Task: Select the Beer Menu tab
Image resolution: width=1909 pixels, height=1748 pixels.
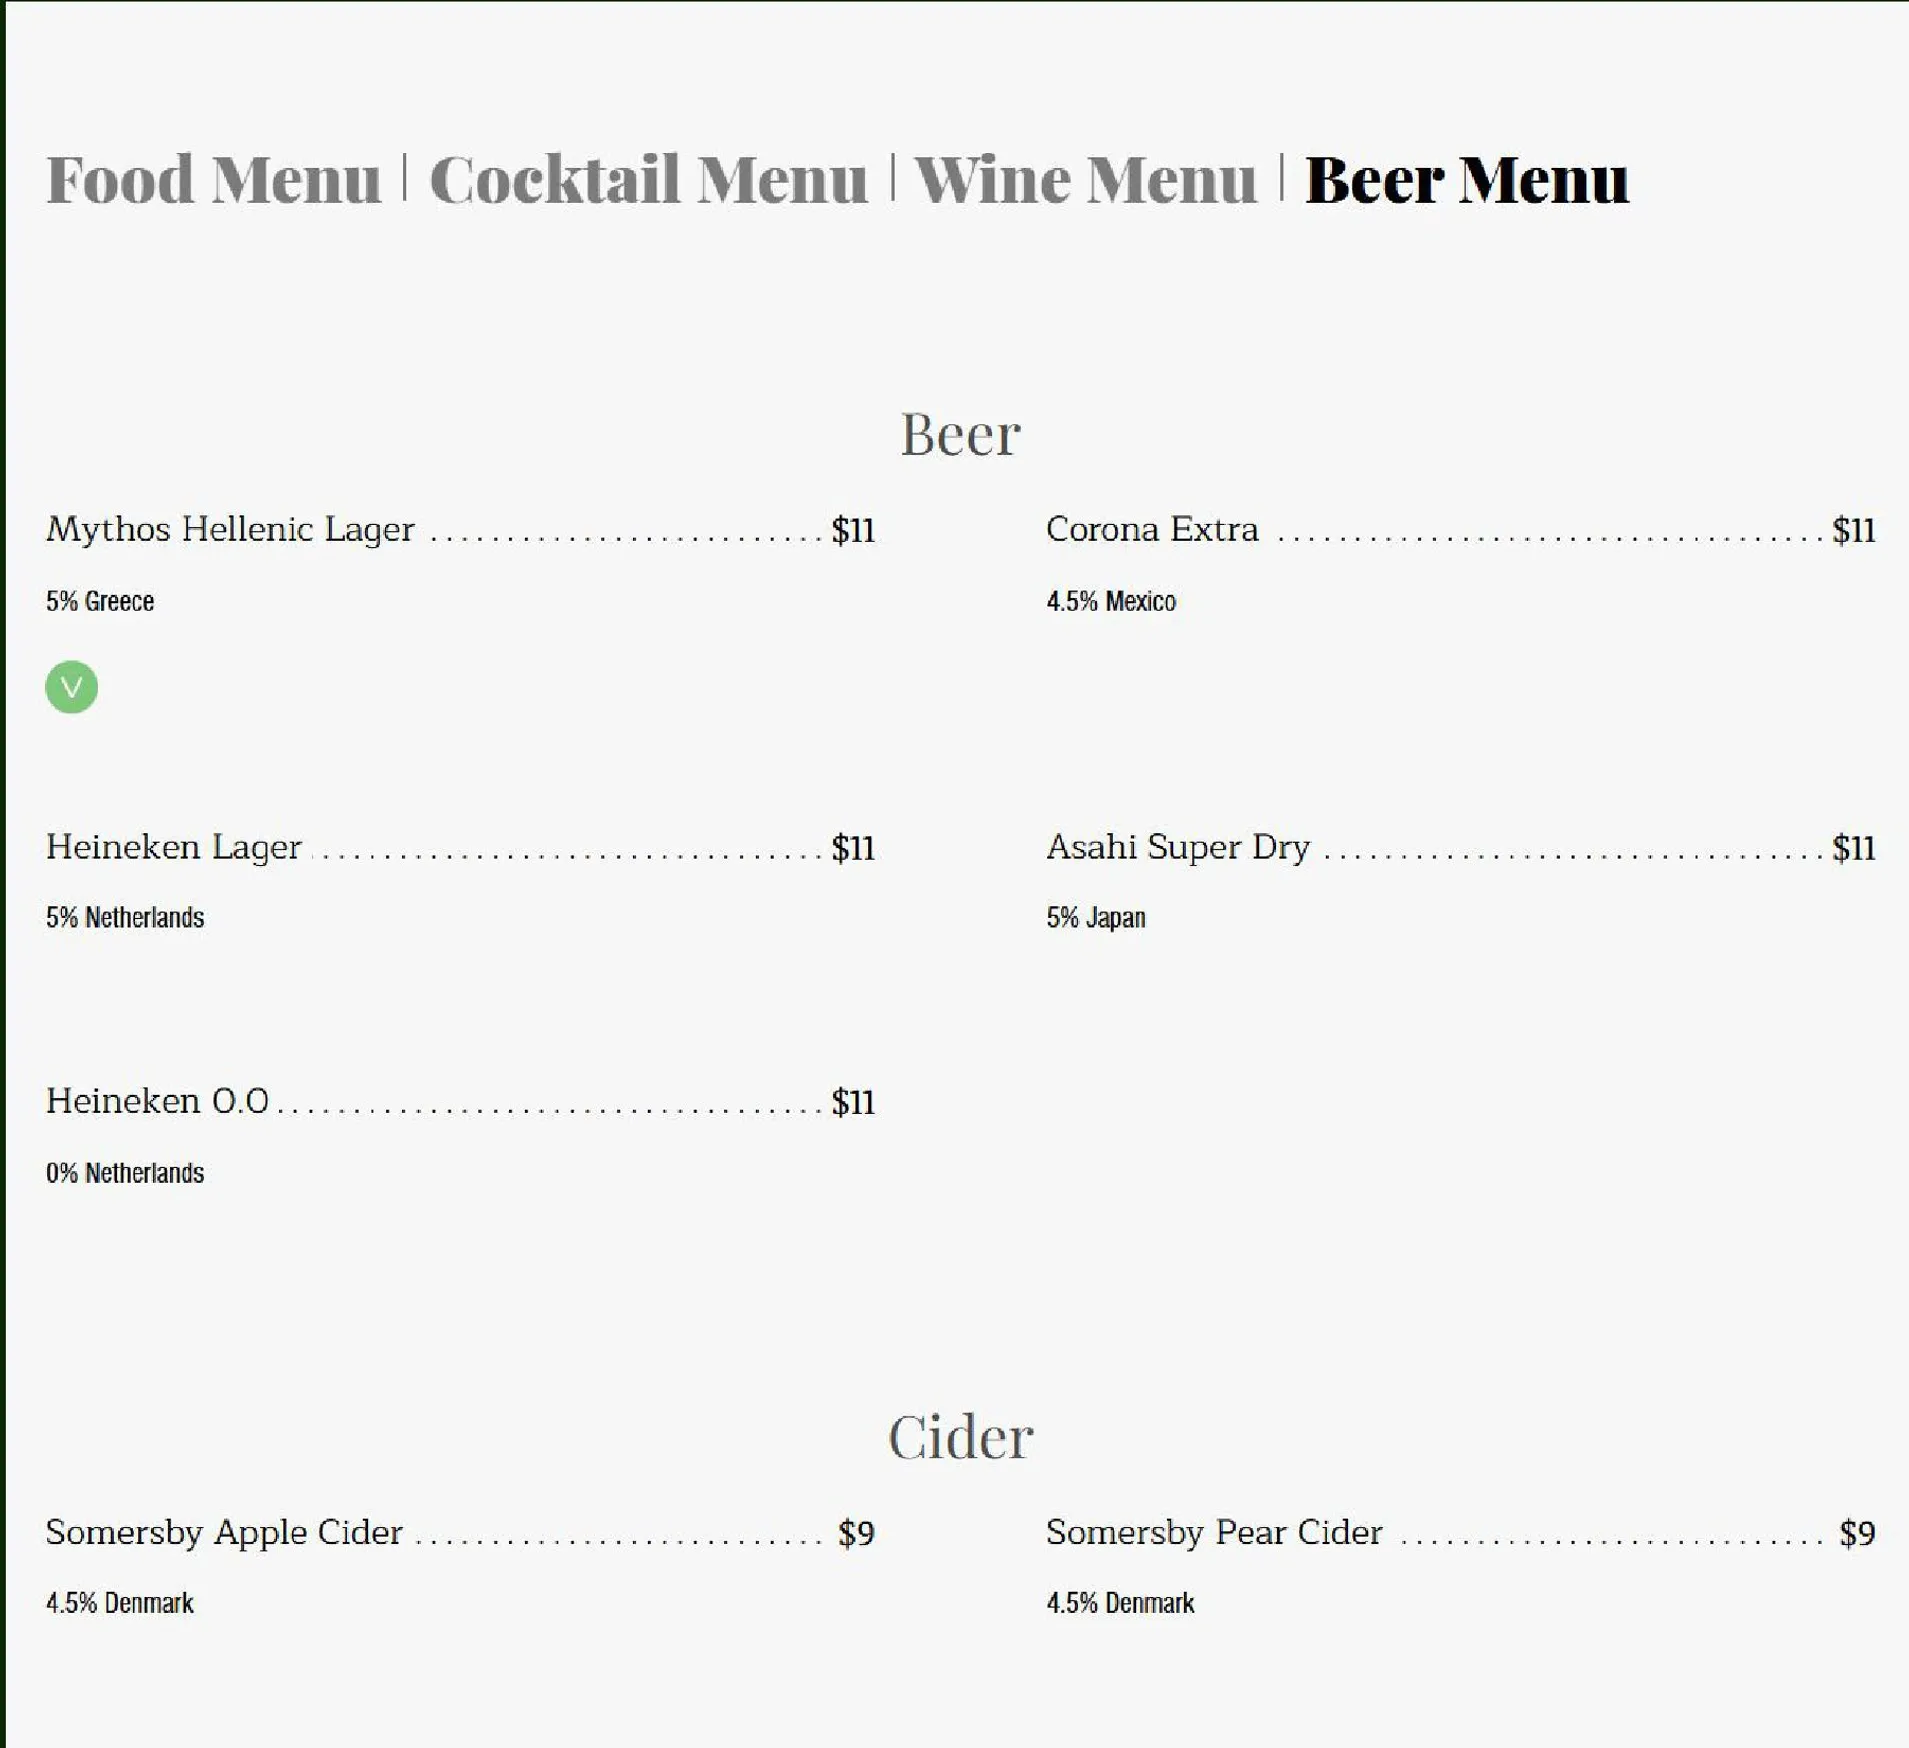Action: point(1467,180)
